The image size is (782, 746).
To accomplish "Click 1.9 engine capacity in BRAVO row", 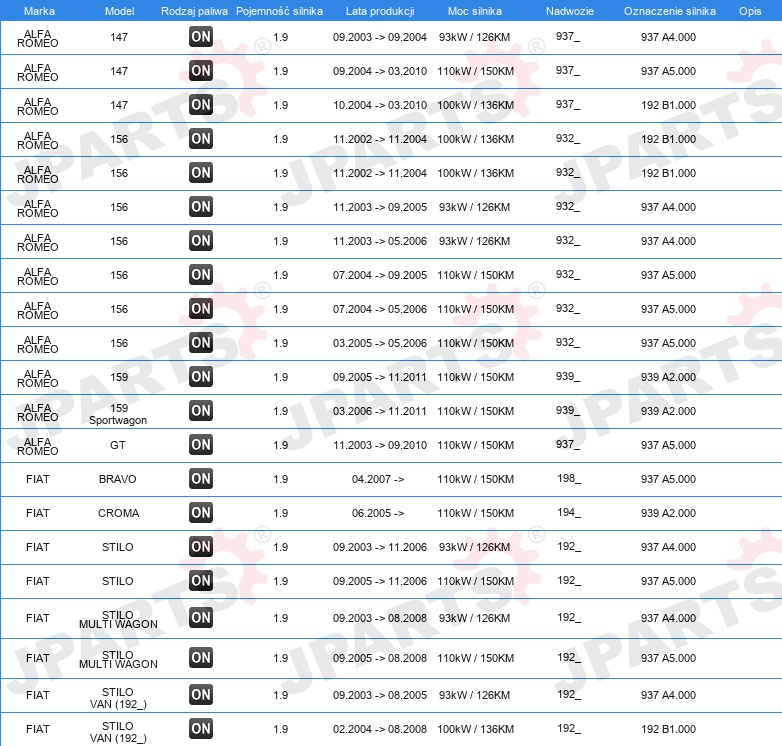I will (281, 479).
